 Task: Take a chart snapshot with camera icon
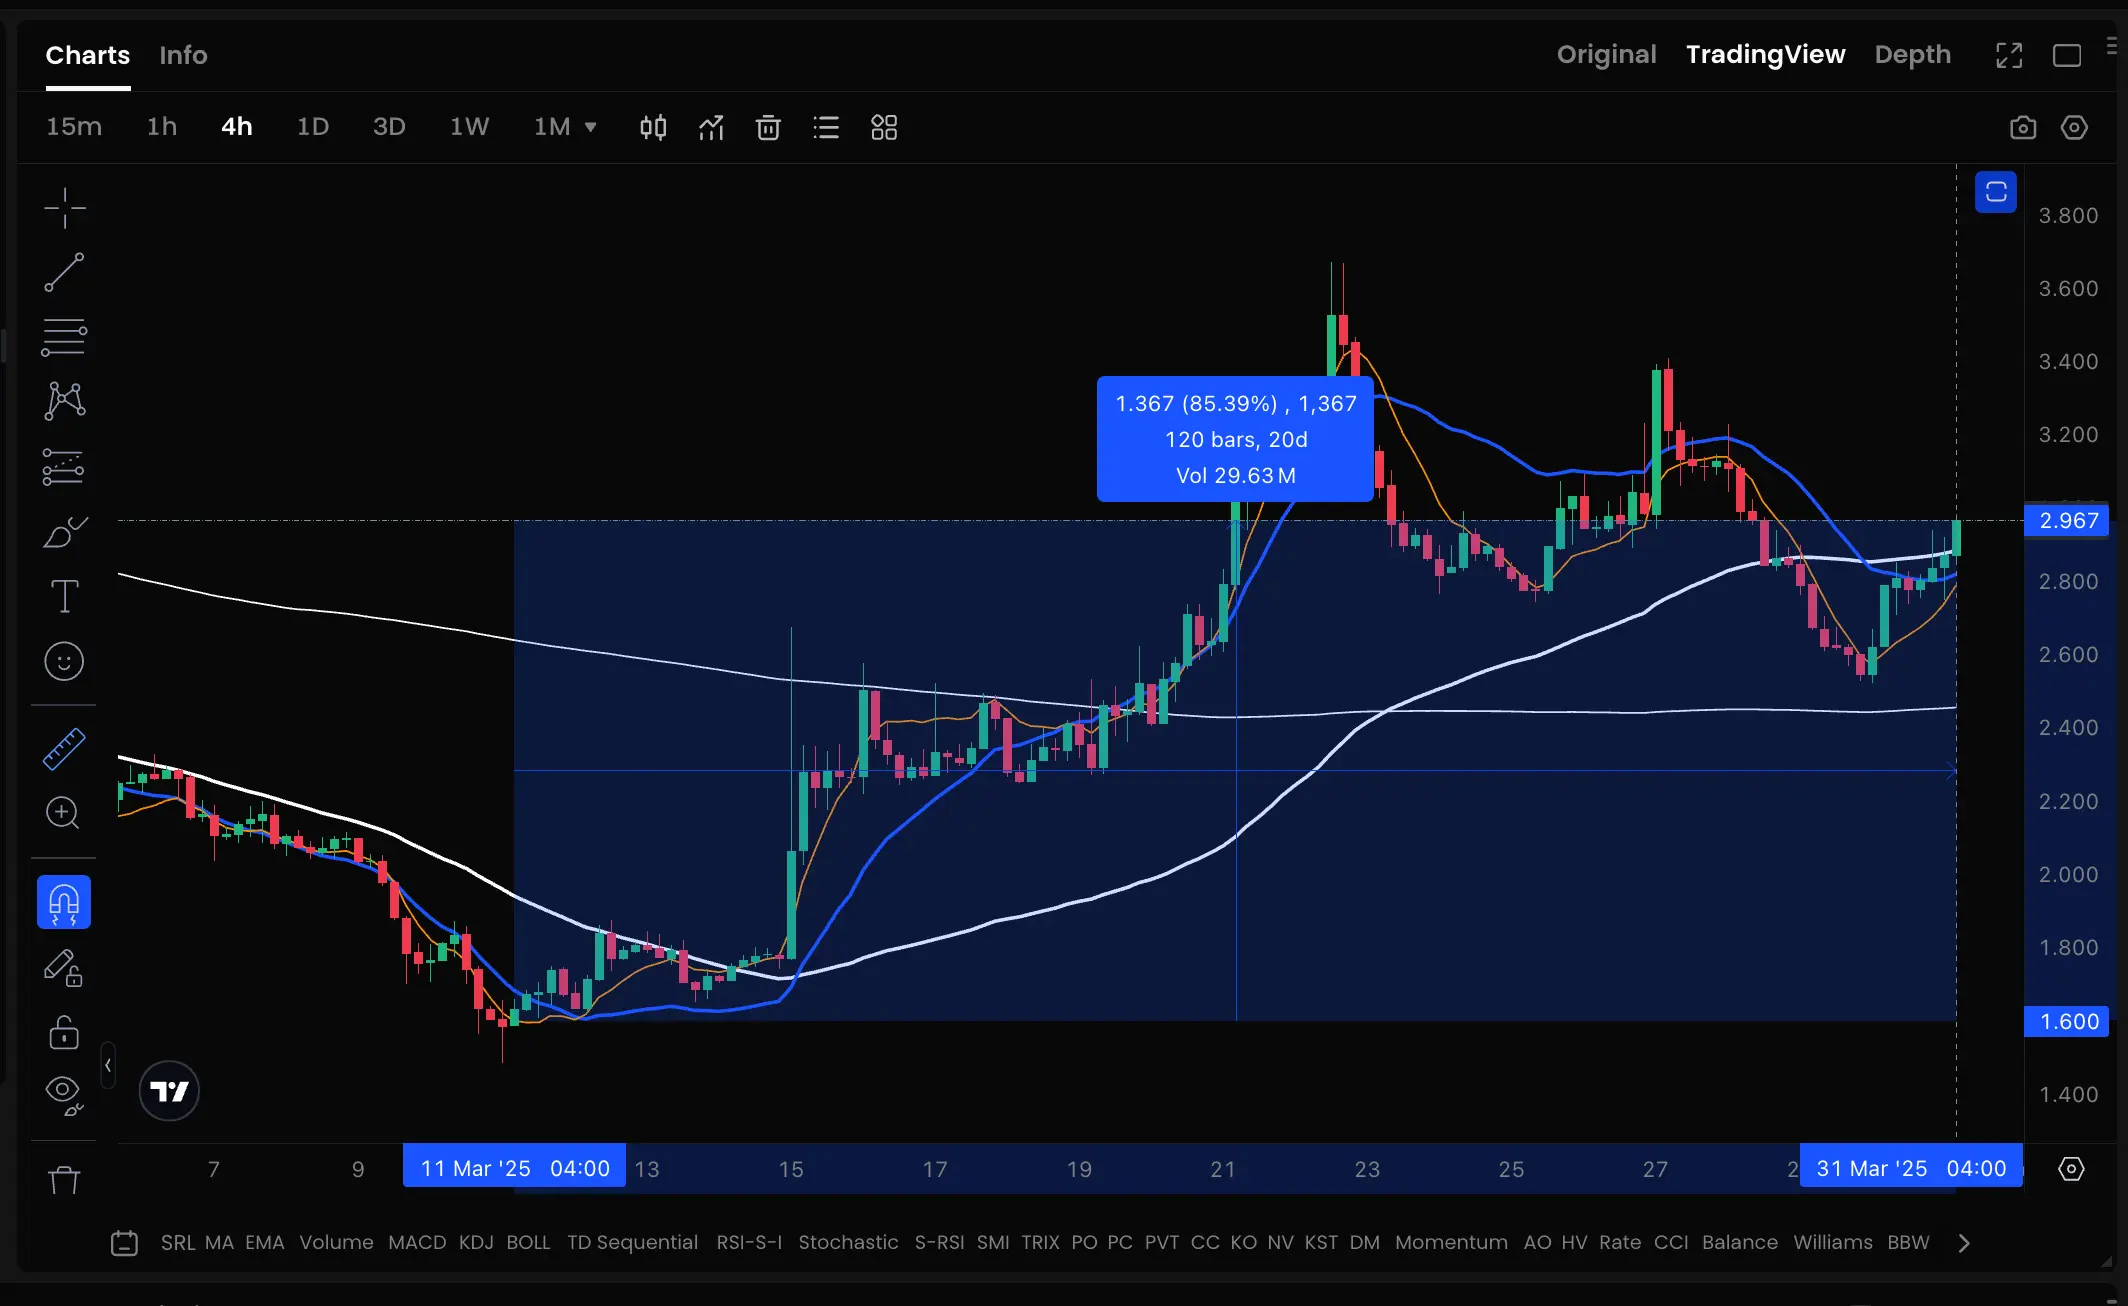click(2022, 128)
